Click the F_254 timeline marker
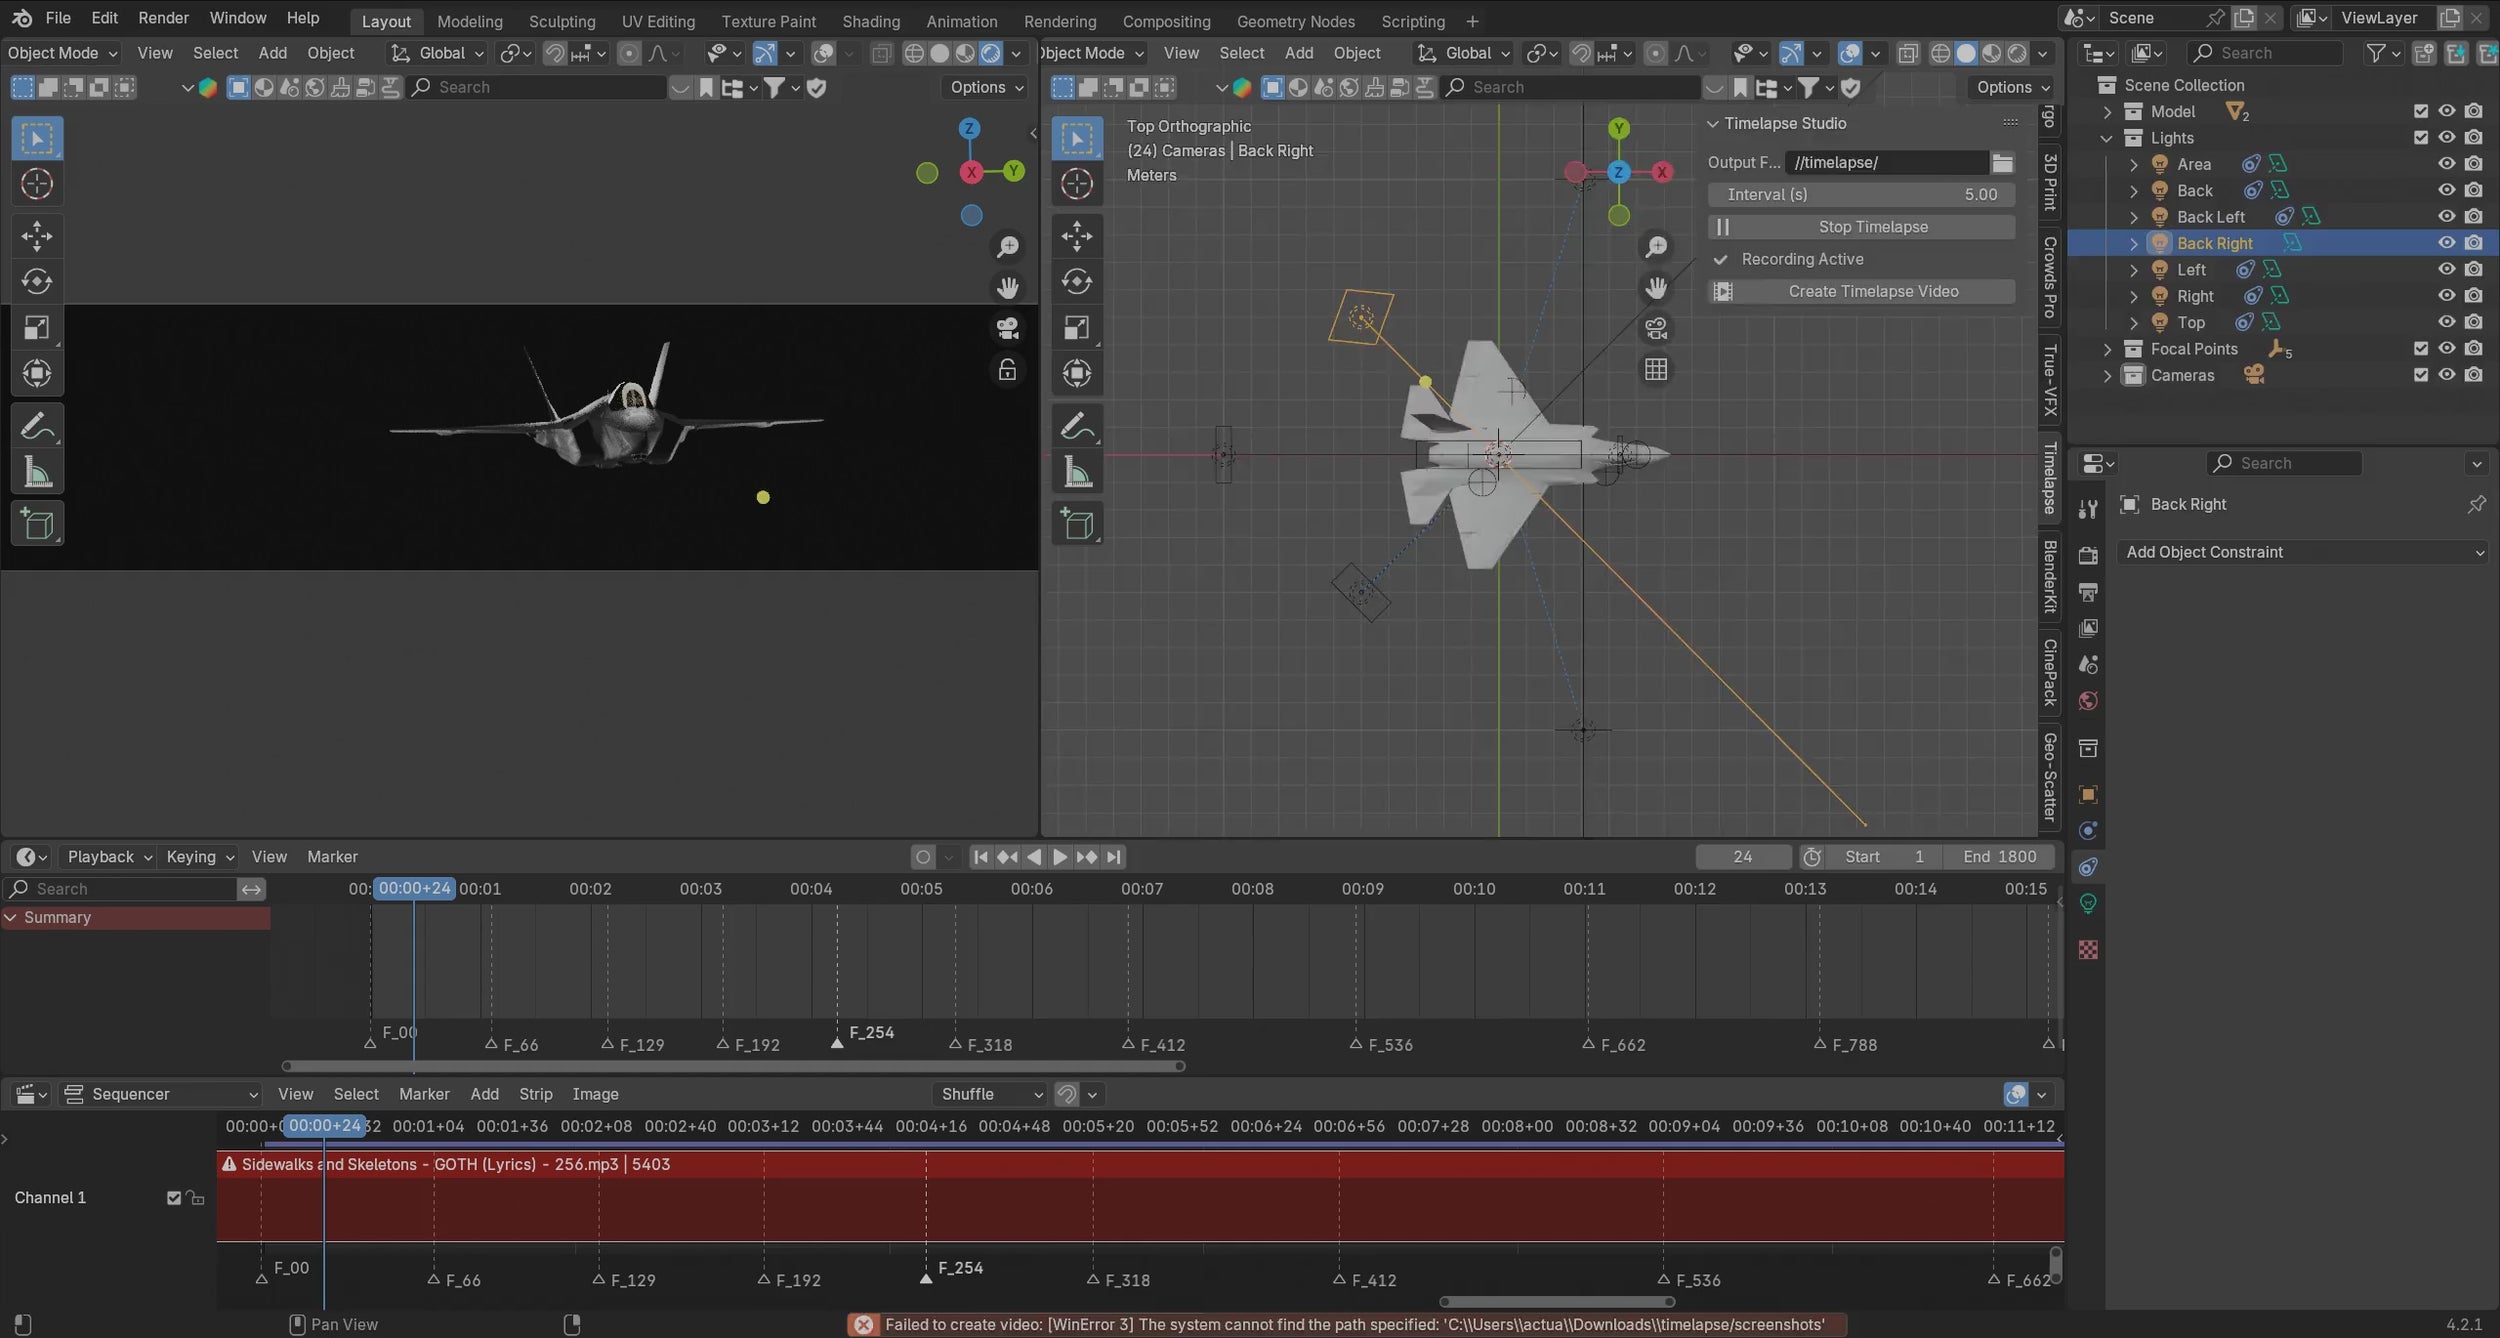This screenshot has width=2500, height=1338. pyautogui.click(x=837, y=1043)
